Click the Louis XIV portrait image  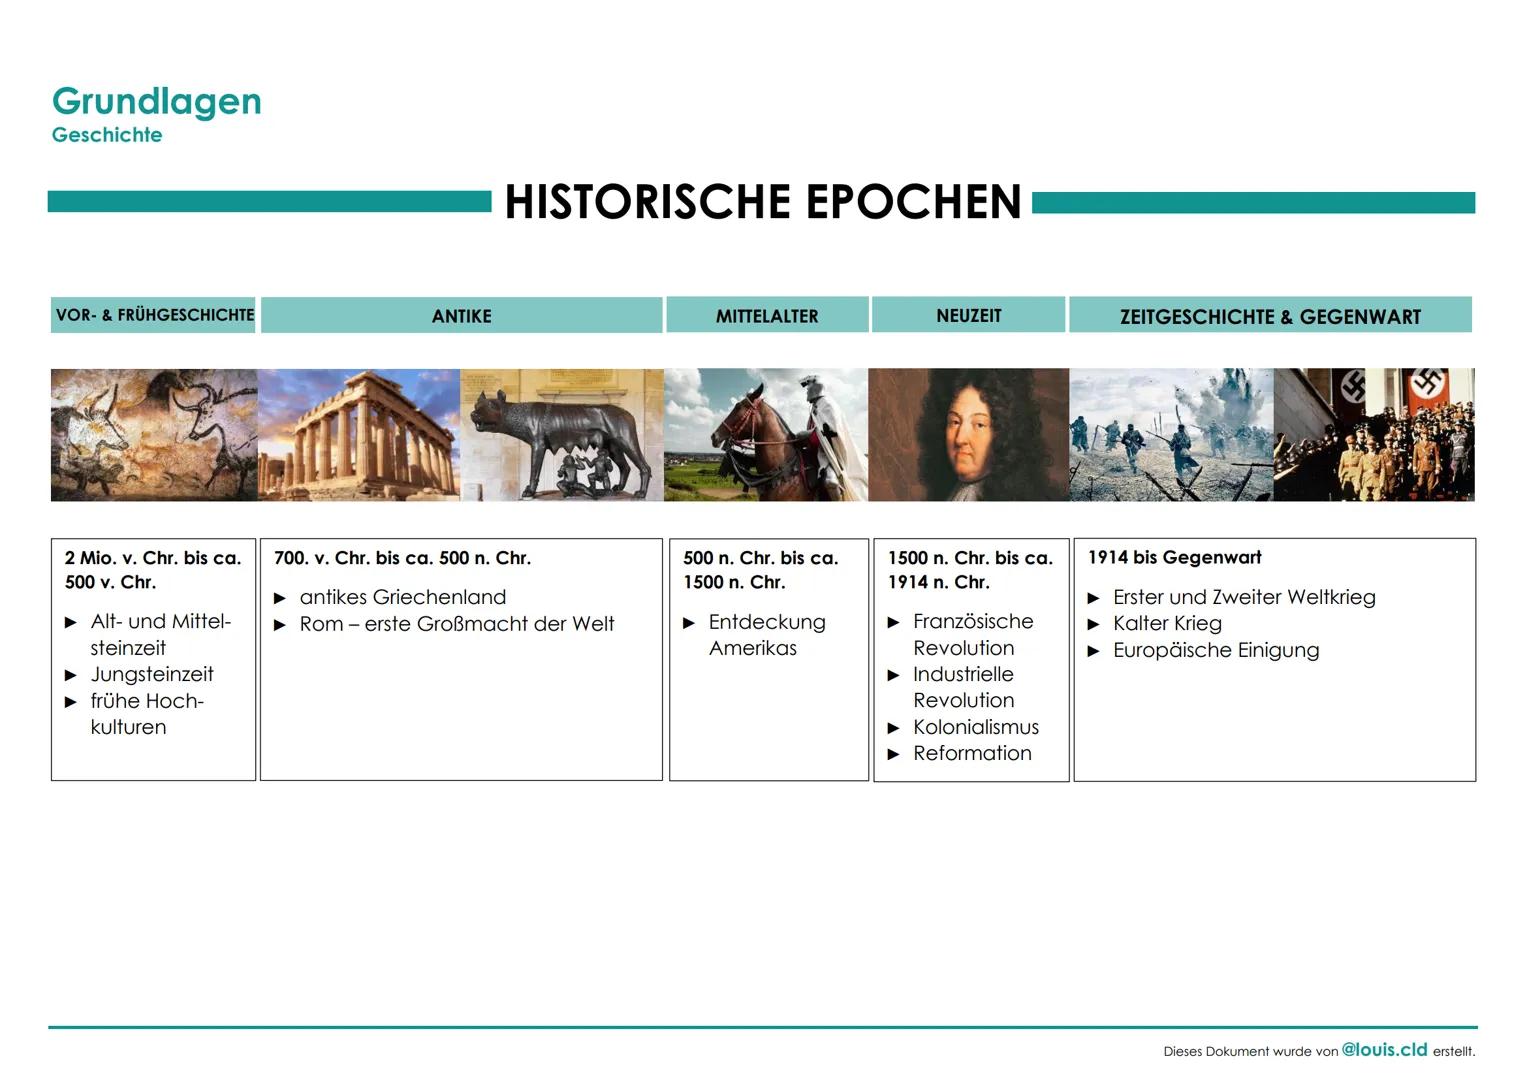click(968, 434)
